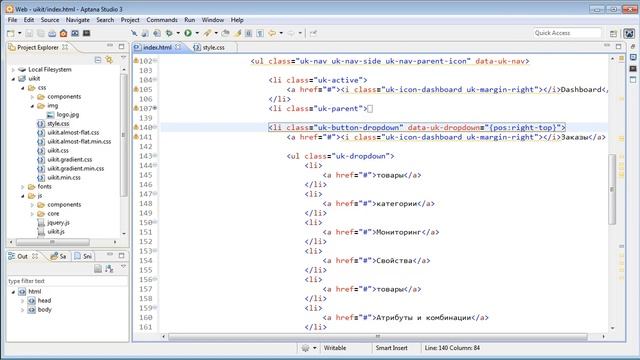This screenshot has width=640, height=360.
Task: Open the Commands menu
Action: tap(162, 20)
